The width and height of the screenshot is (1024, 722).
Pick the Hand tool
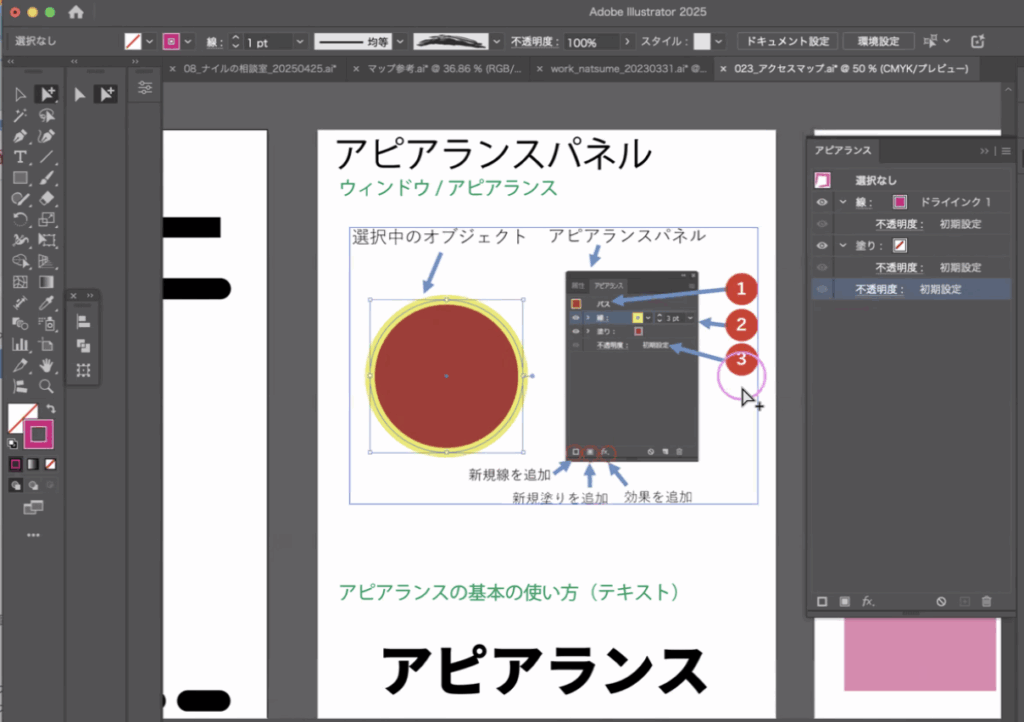pos(46,365)
